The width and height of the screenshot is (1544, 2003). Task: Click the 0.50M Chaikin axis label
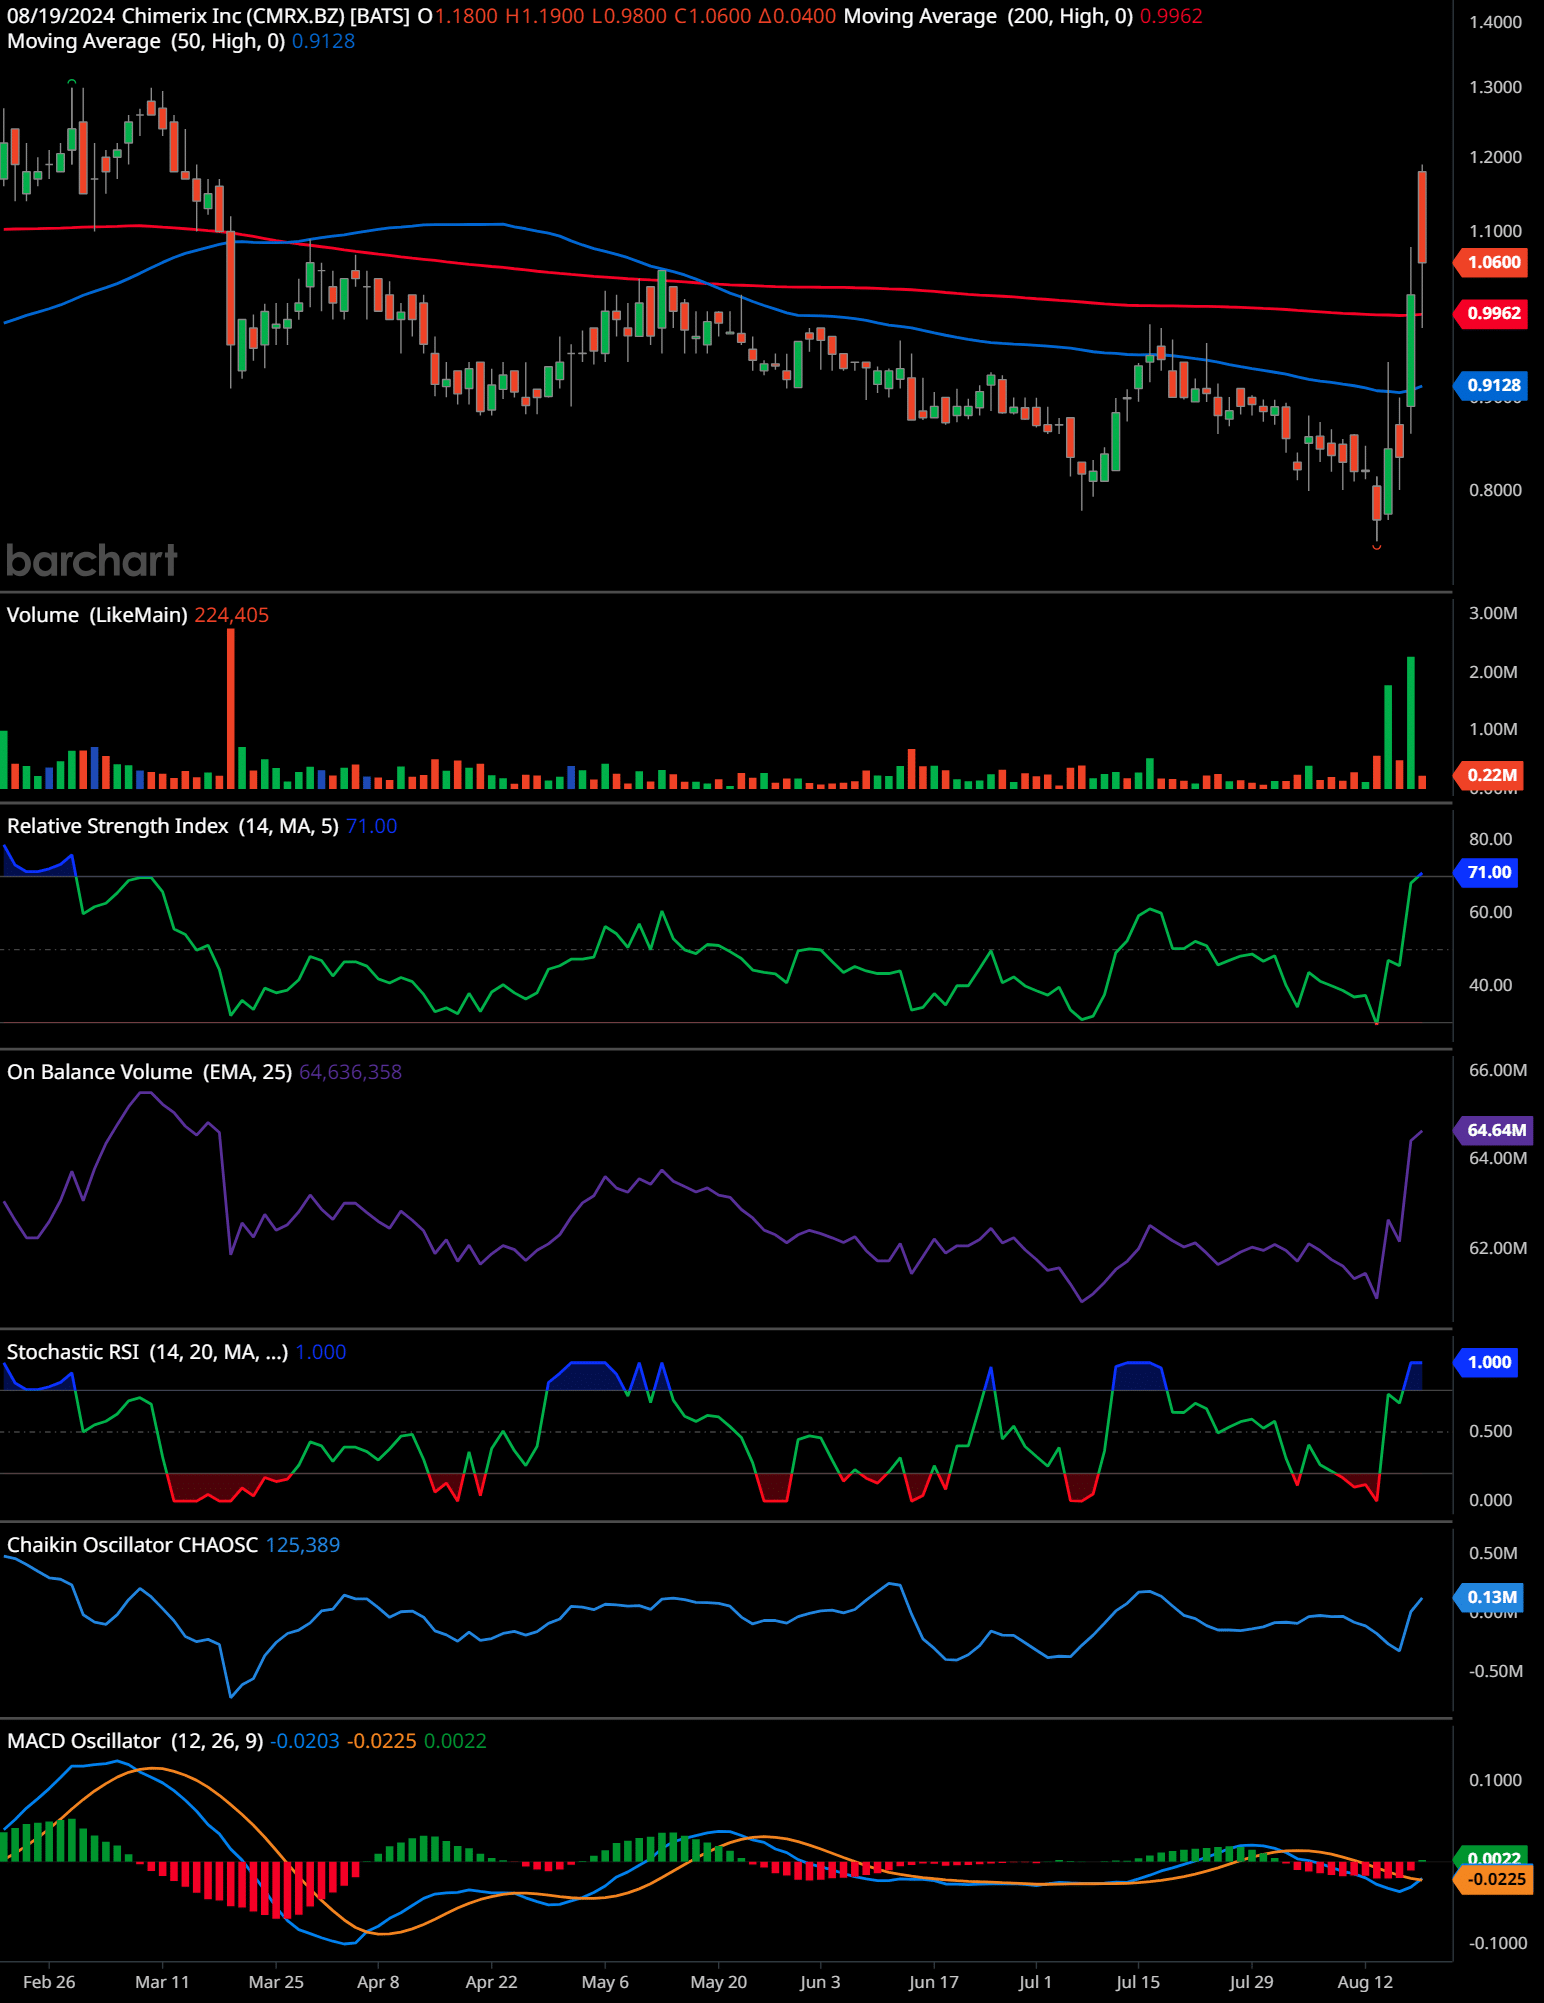pos(1493,1553)
